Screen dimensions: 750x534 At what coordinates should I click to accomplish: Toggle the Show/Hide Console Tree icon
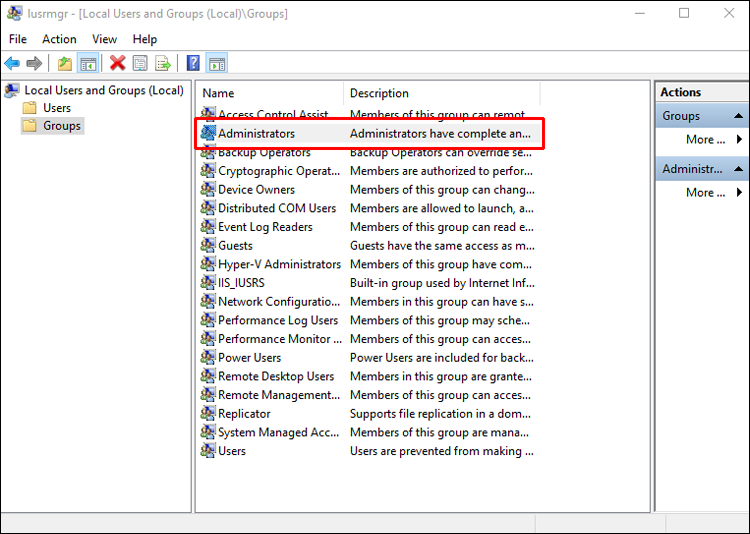tap(88, 63)
